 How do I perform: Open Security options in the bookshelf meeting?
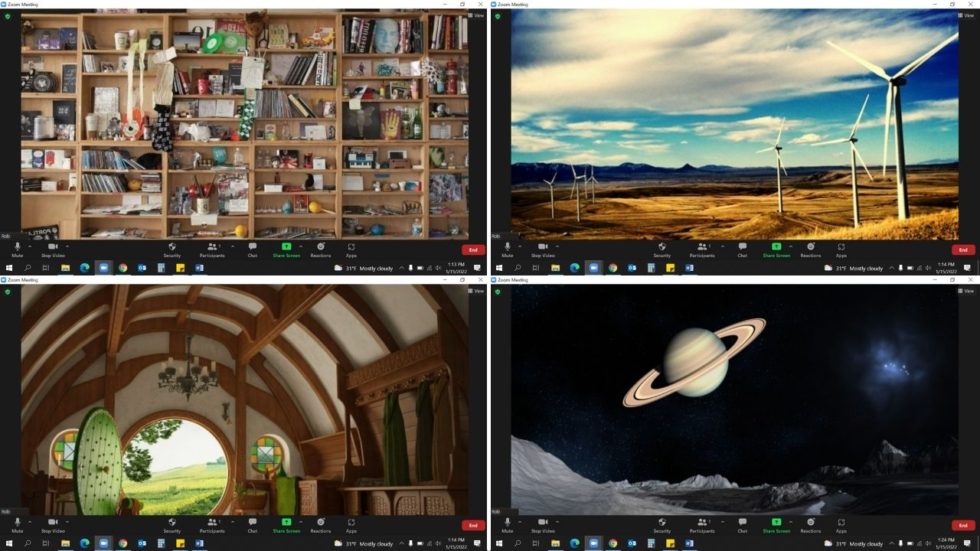172,248
